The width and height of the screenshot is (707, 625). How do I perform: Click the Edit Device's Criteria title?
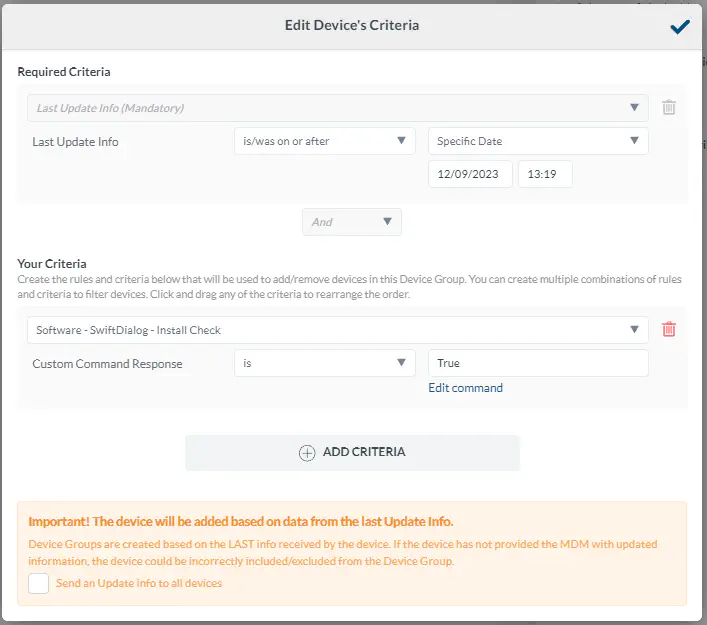352,25
